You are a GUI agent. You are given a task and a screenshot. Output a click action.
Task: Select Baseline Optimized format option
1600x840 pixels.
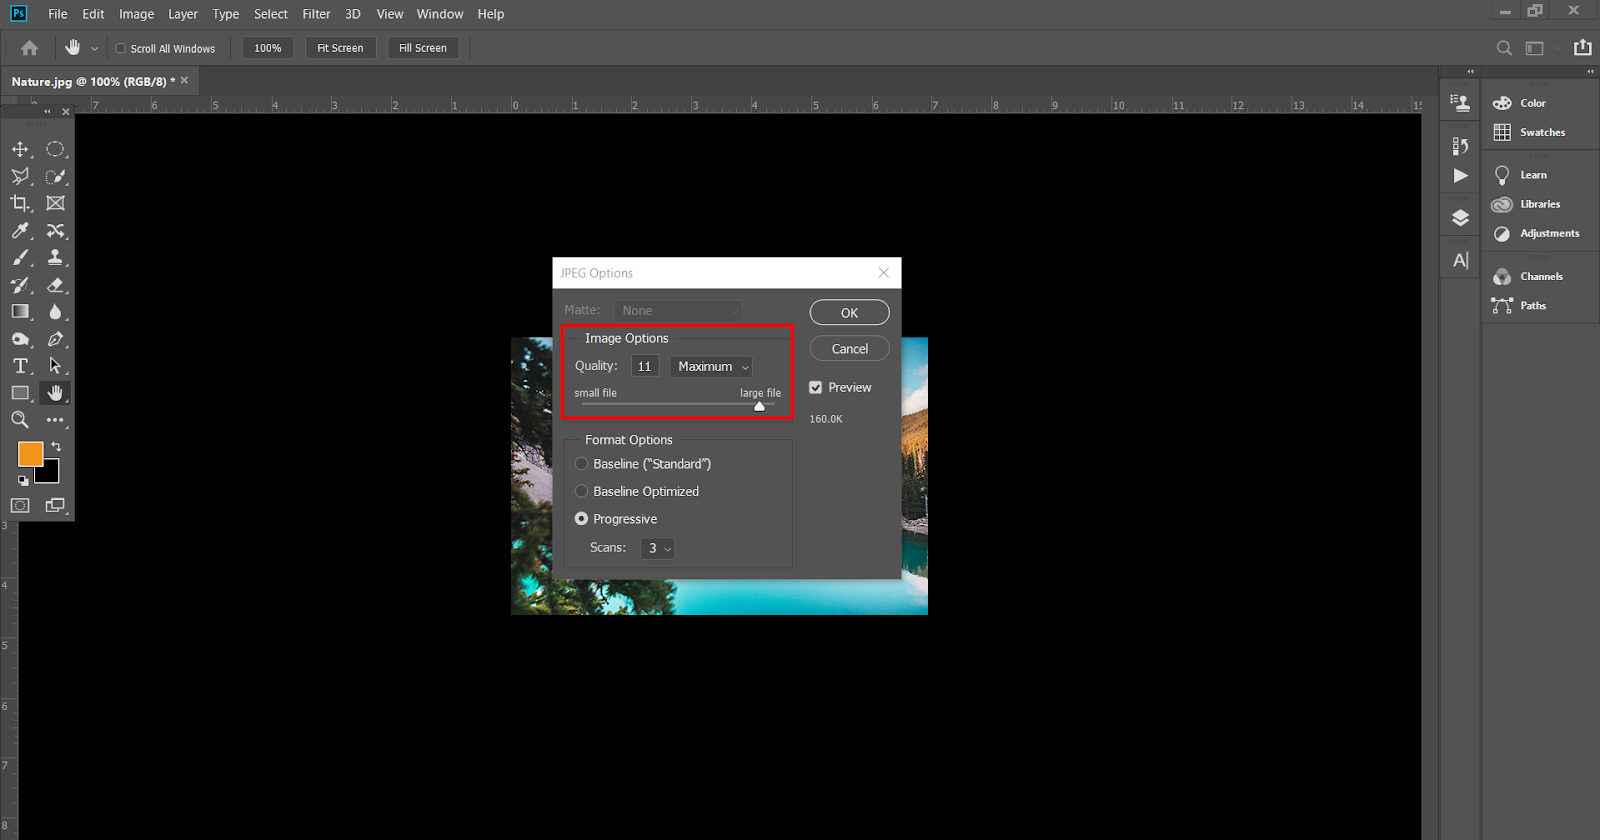581,492
